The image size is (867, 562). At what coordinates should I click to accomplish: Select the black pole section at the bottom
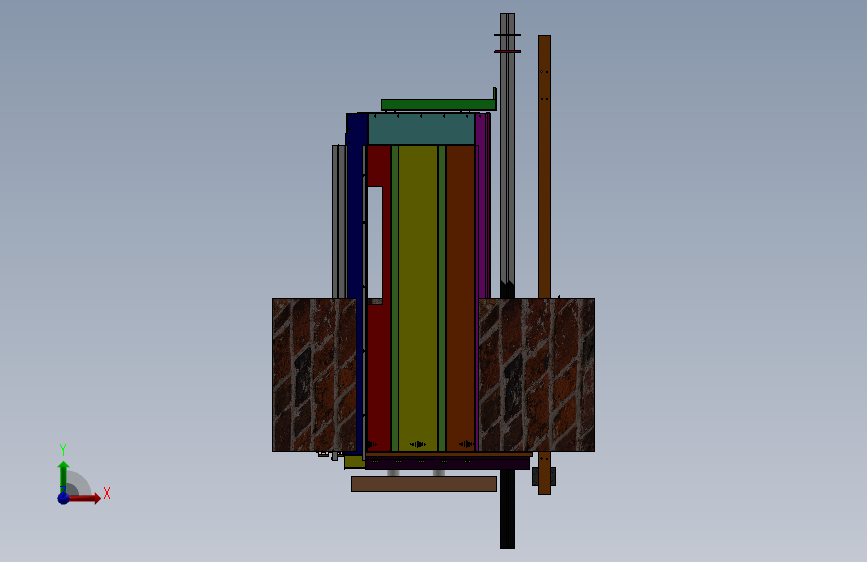[508, 509]
